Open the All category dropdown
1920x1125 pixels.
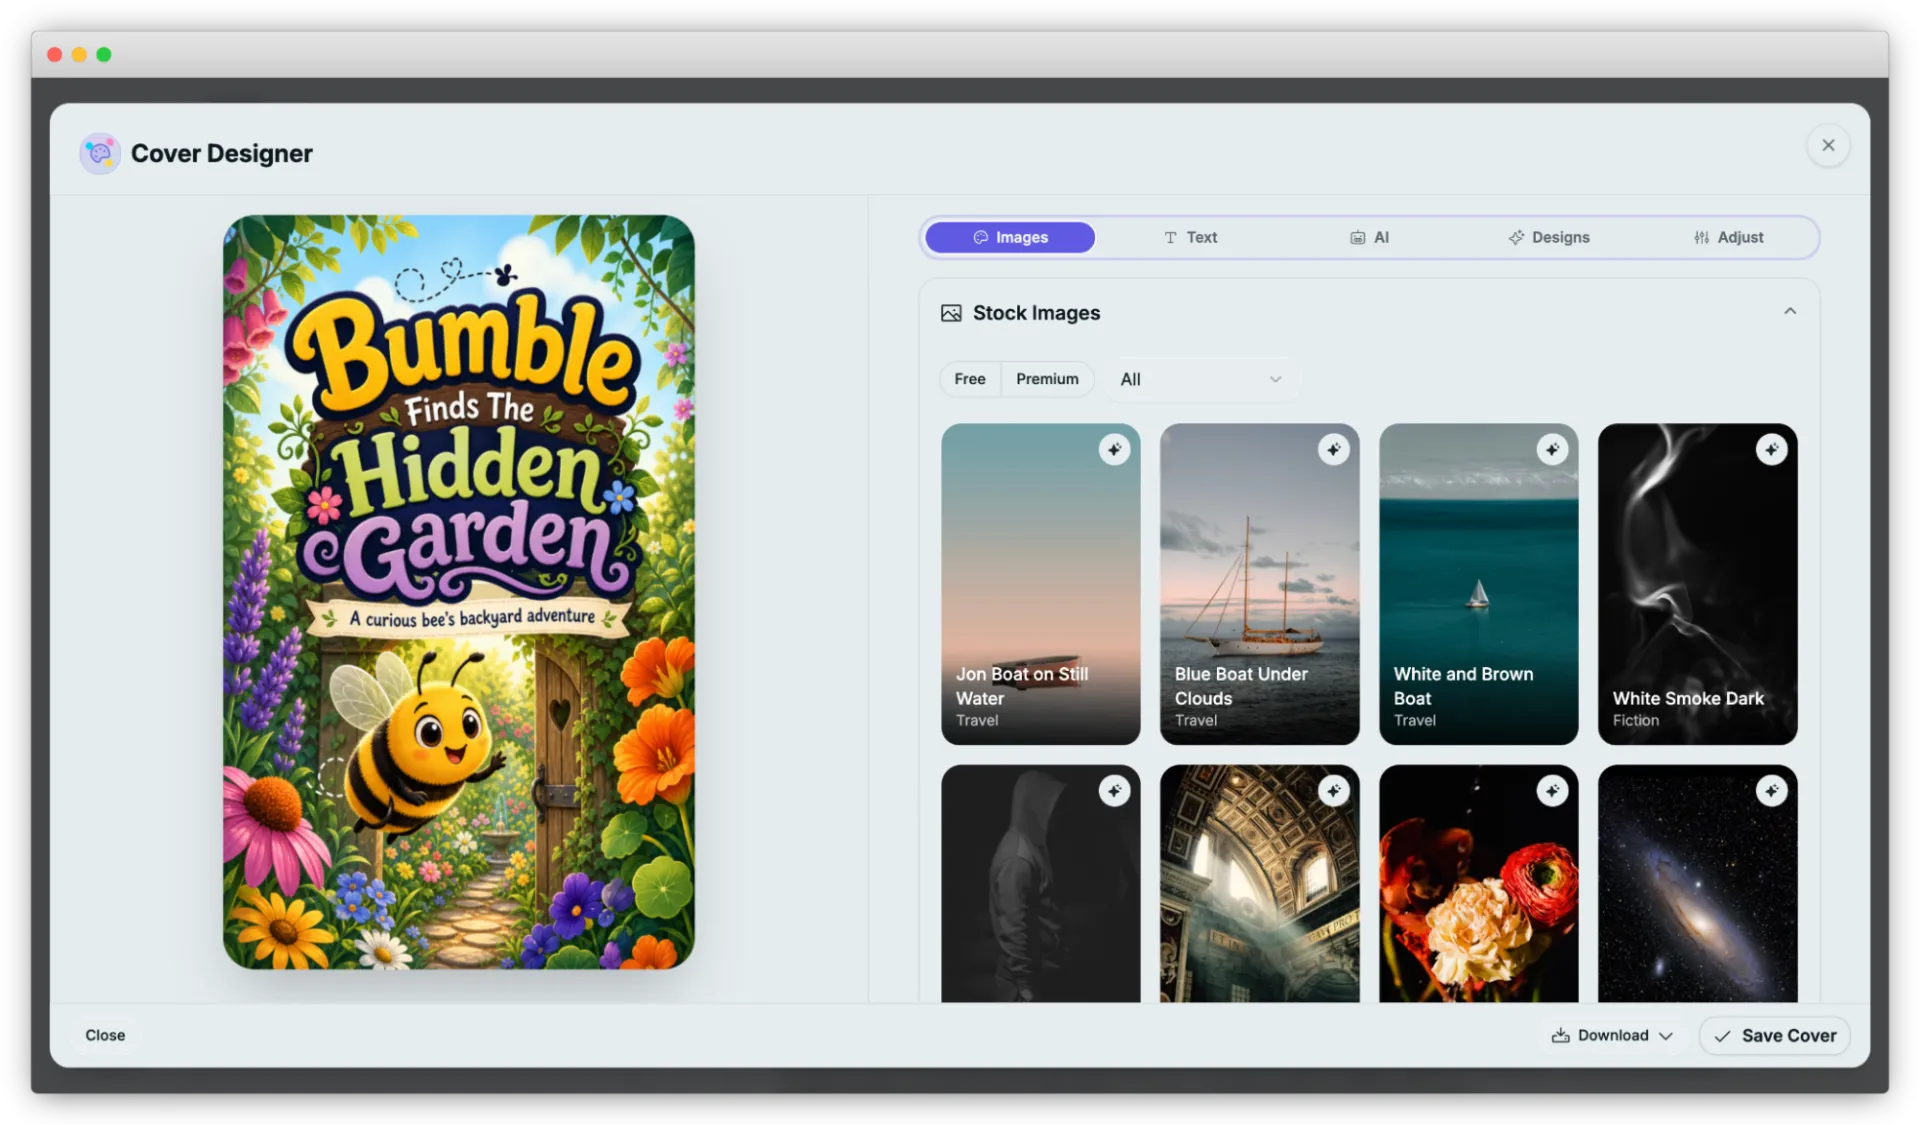pyautogui.click(x=1201, y=379)
